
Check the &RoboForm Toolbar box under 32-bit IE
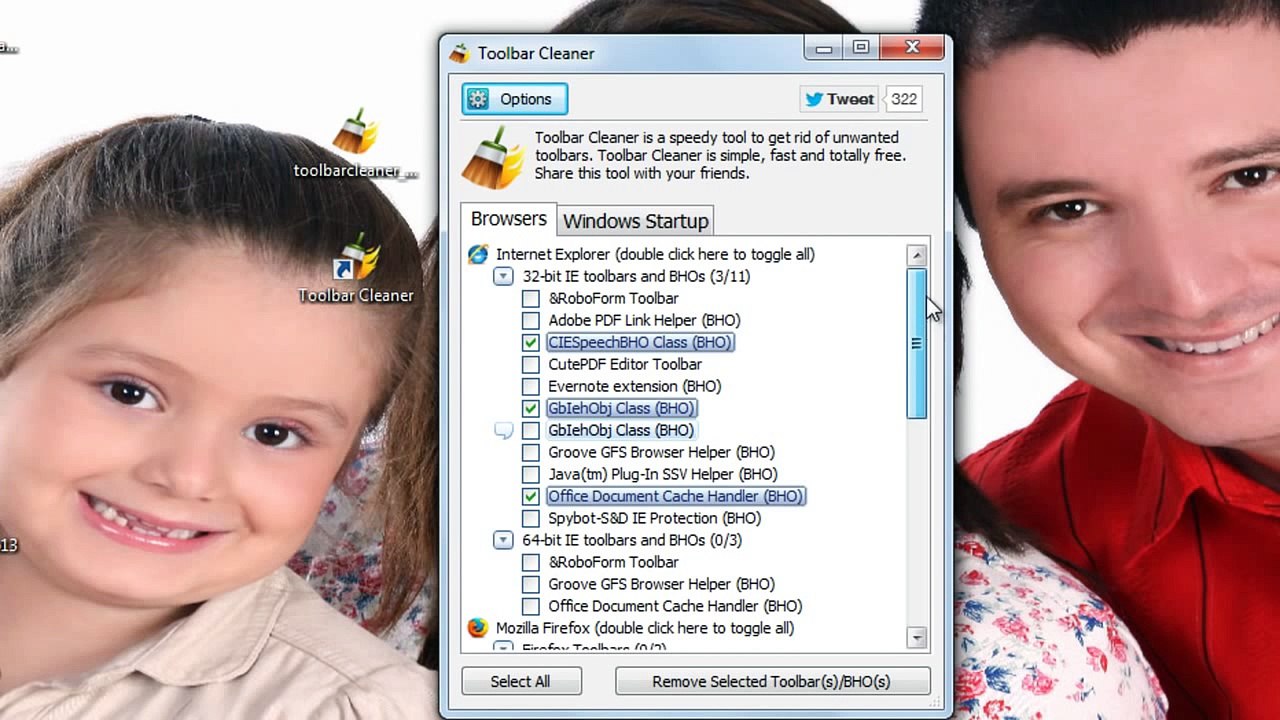[531, 298]
